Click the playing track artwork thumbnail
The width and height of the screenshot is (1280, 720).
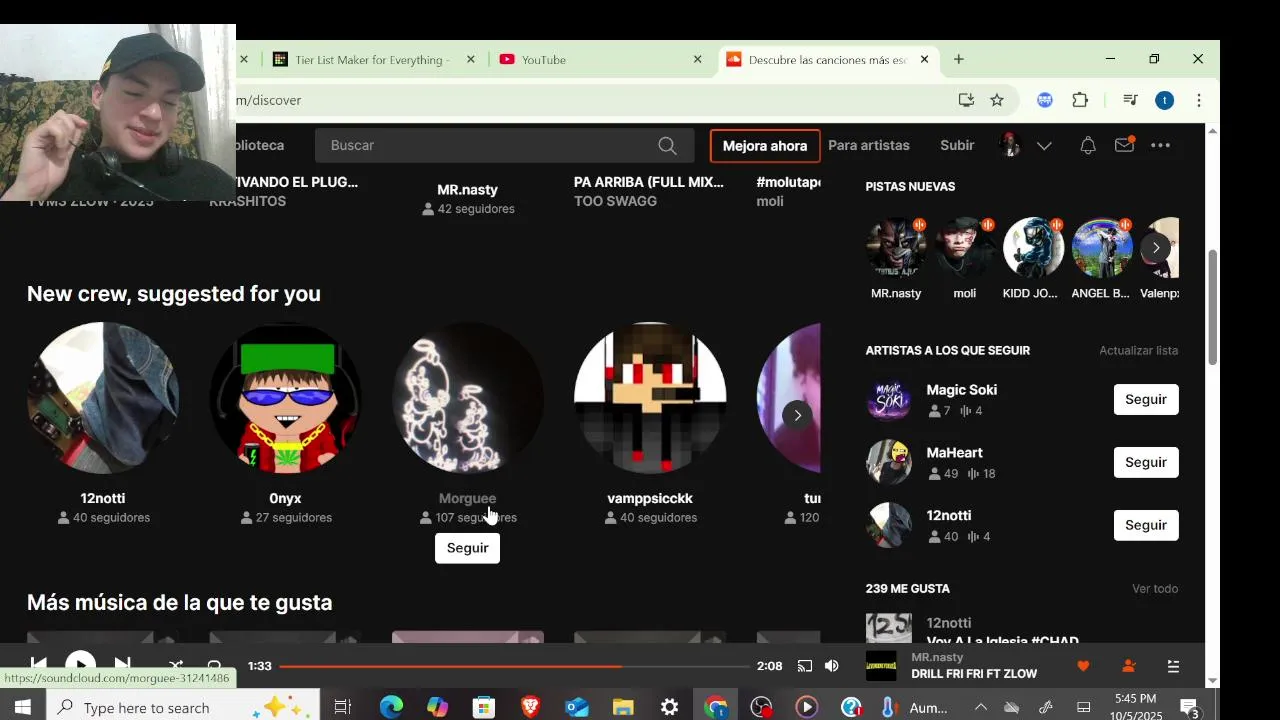point(881,666)
